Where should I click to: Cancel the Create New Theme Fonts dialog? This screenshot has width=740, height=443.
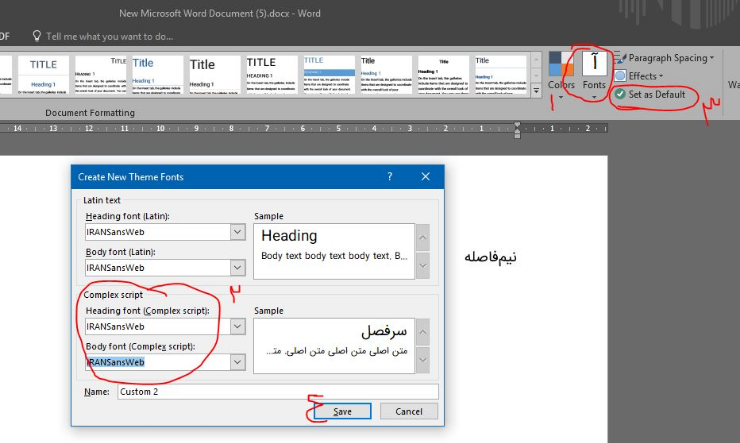(409, 411)
